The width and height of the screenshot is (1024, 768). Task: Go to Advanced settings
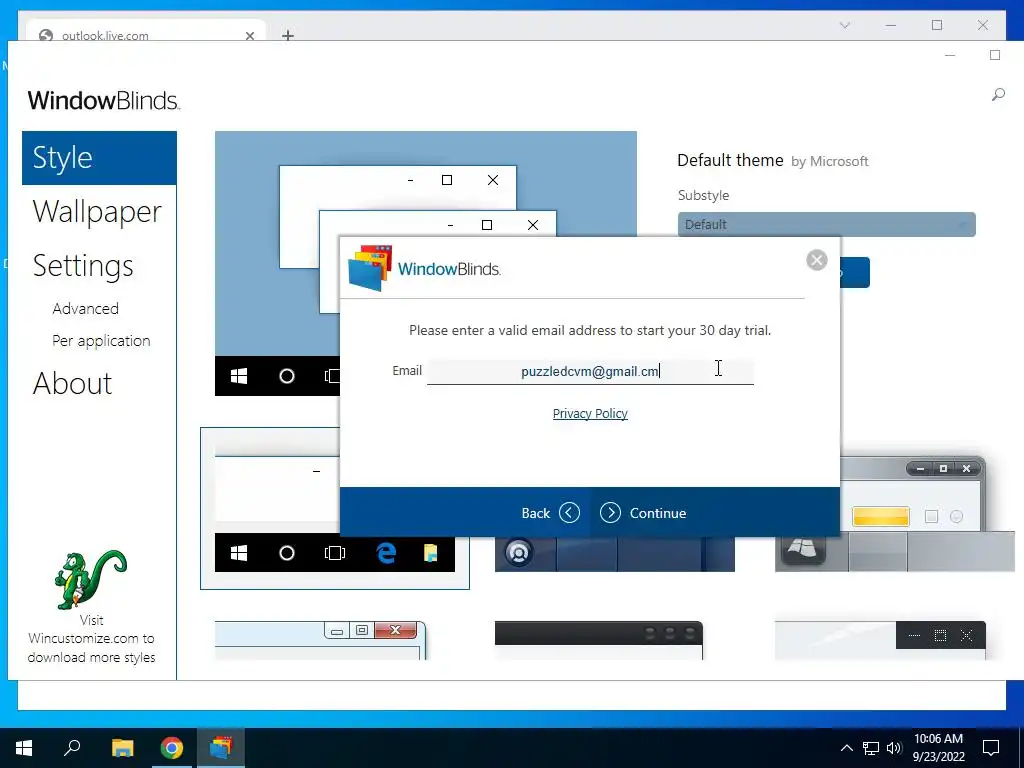(86, 308)
